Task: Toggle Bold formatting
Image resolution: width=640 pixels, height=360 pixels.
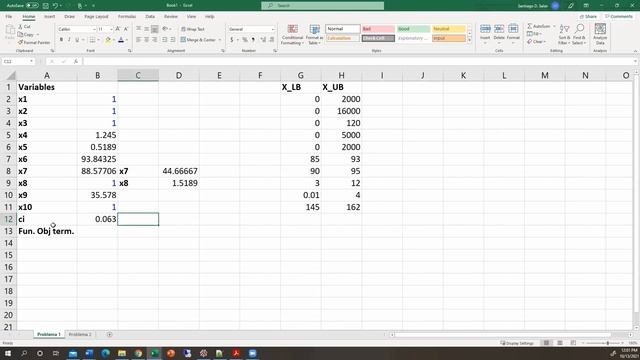Action: 61,40
